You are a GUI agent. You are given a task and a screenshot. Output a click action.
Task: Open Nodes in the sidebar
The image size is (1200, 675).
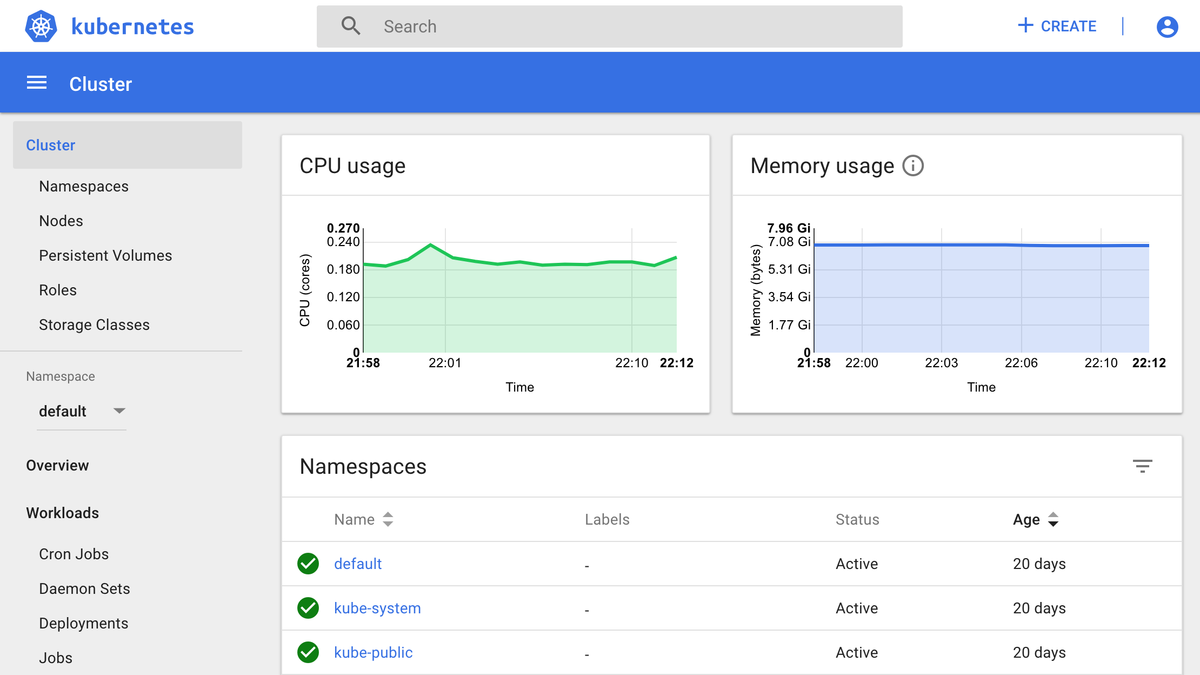click(x=61, y=221)
